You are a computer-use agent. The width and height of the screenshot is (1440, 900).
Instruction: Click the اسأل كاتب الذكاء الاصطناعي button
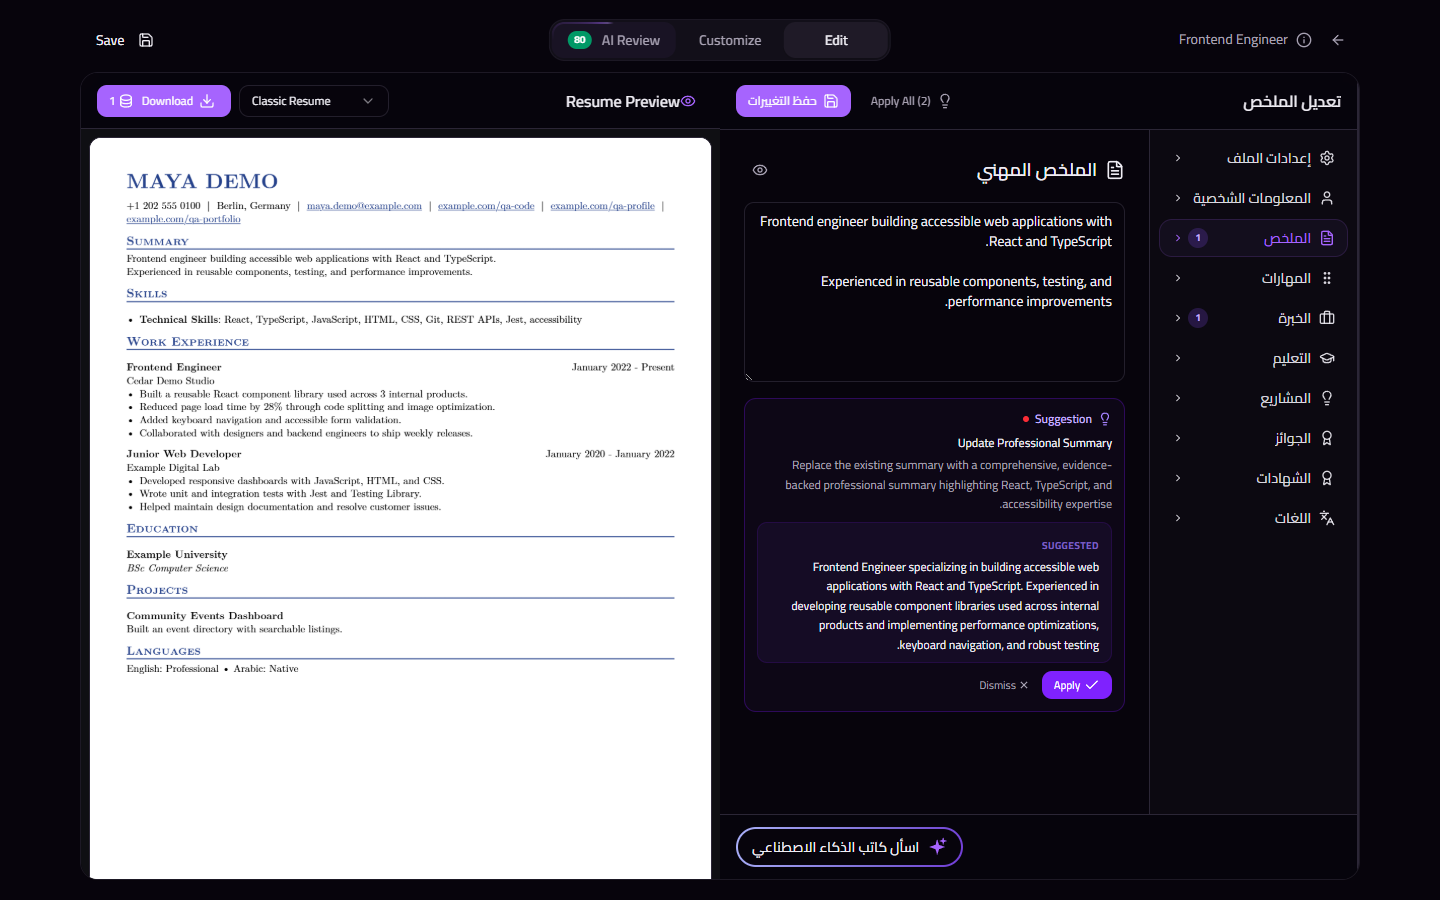849,847
